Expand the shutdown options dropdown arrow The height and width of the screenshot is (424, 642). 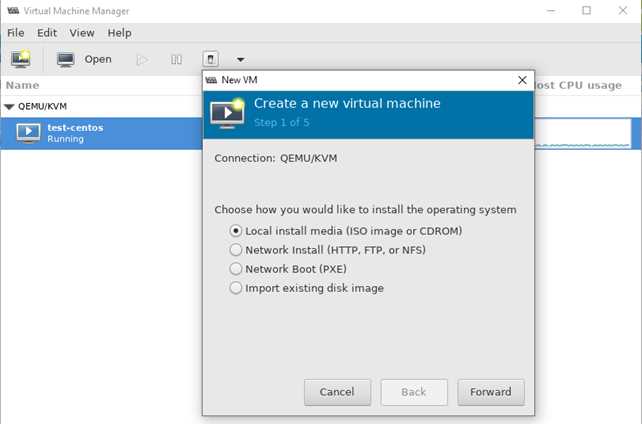point(240,60)
